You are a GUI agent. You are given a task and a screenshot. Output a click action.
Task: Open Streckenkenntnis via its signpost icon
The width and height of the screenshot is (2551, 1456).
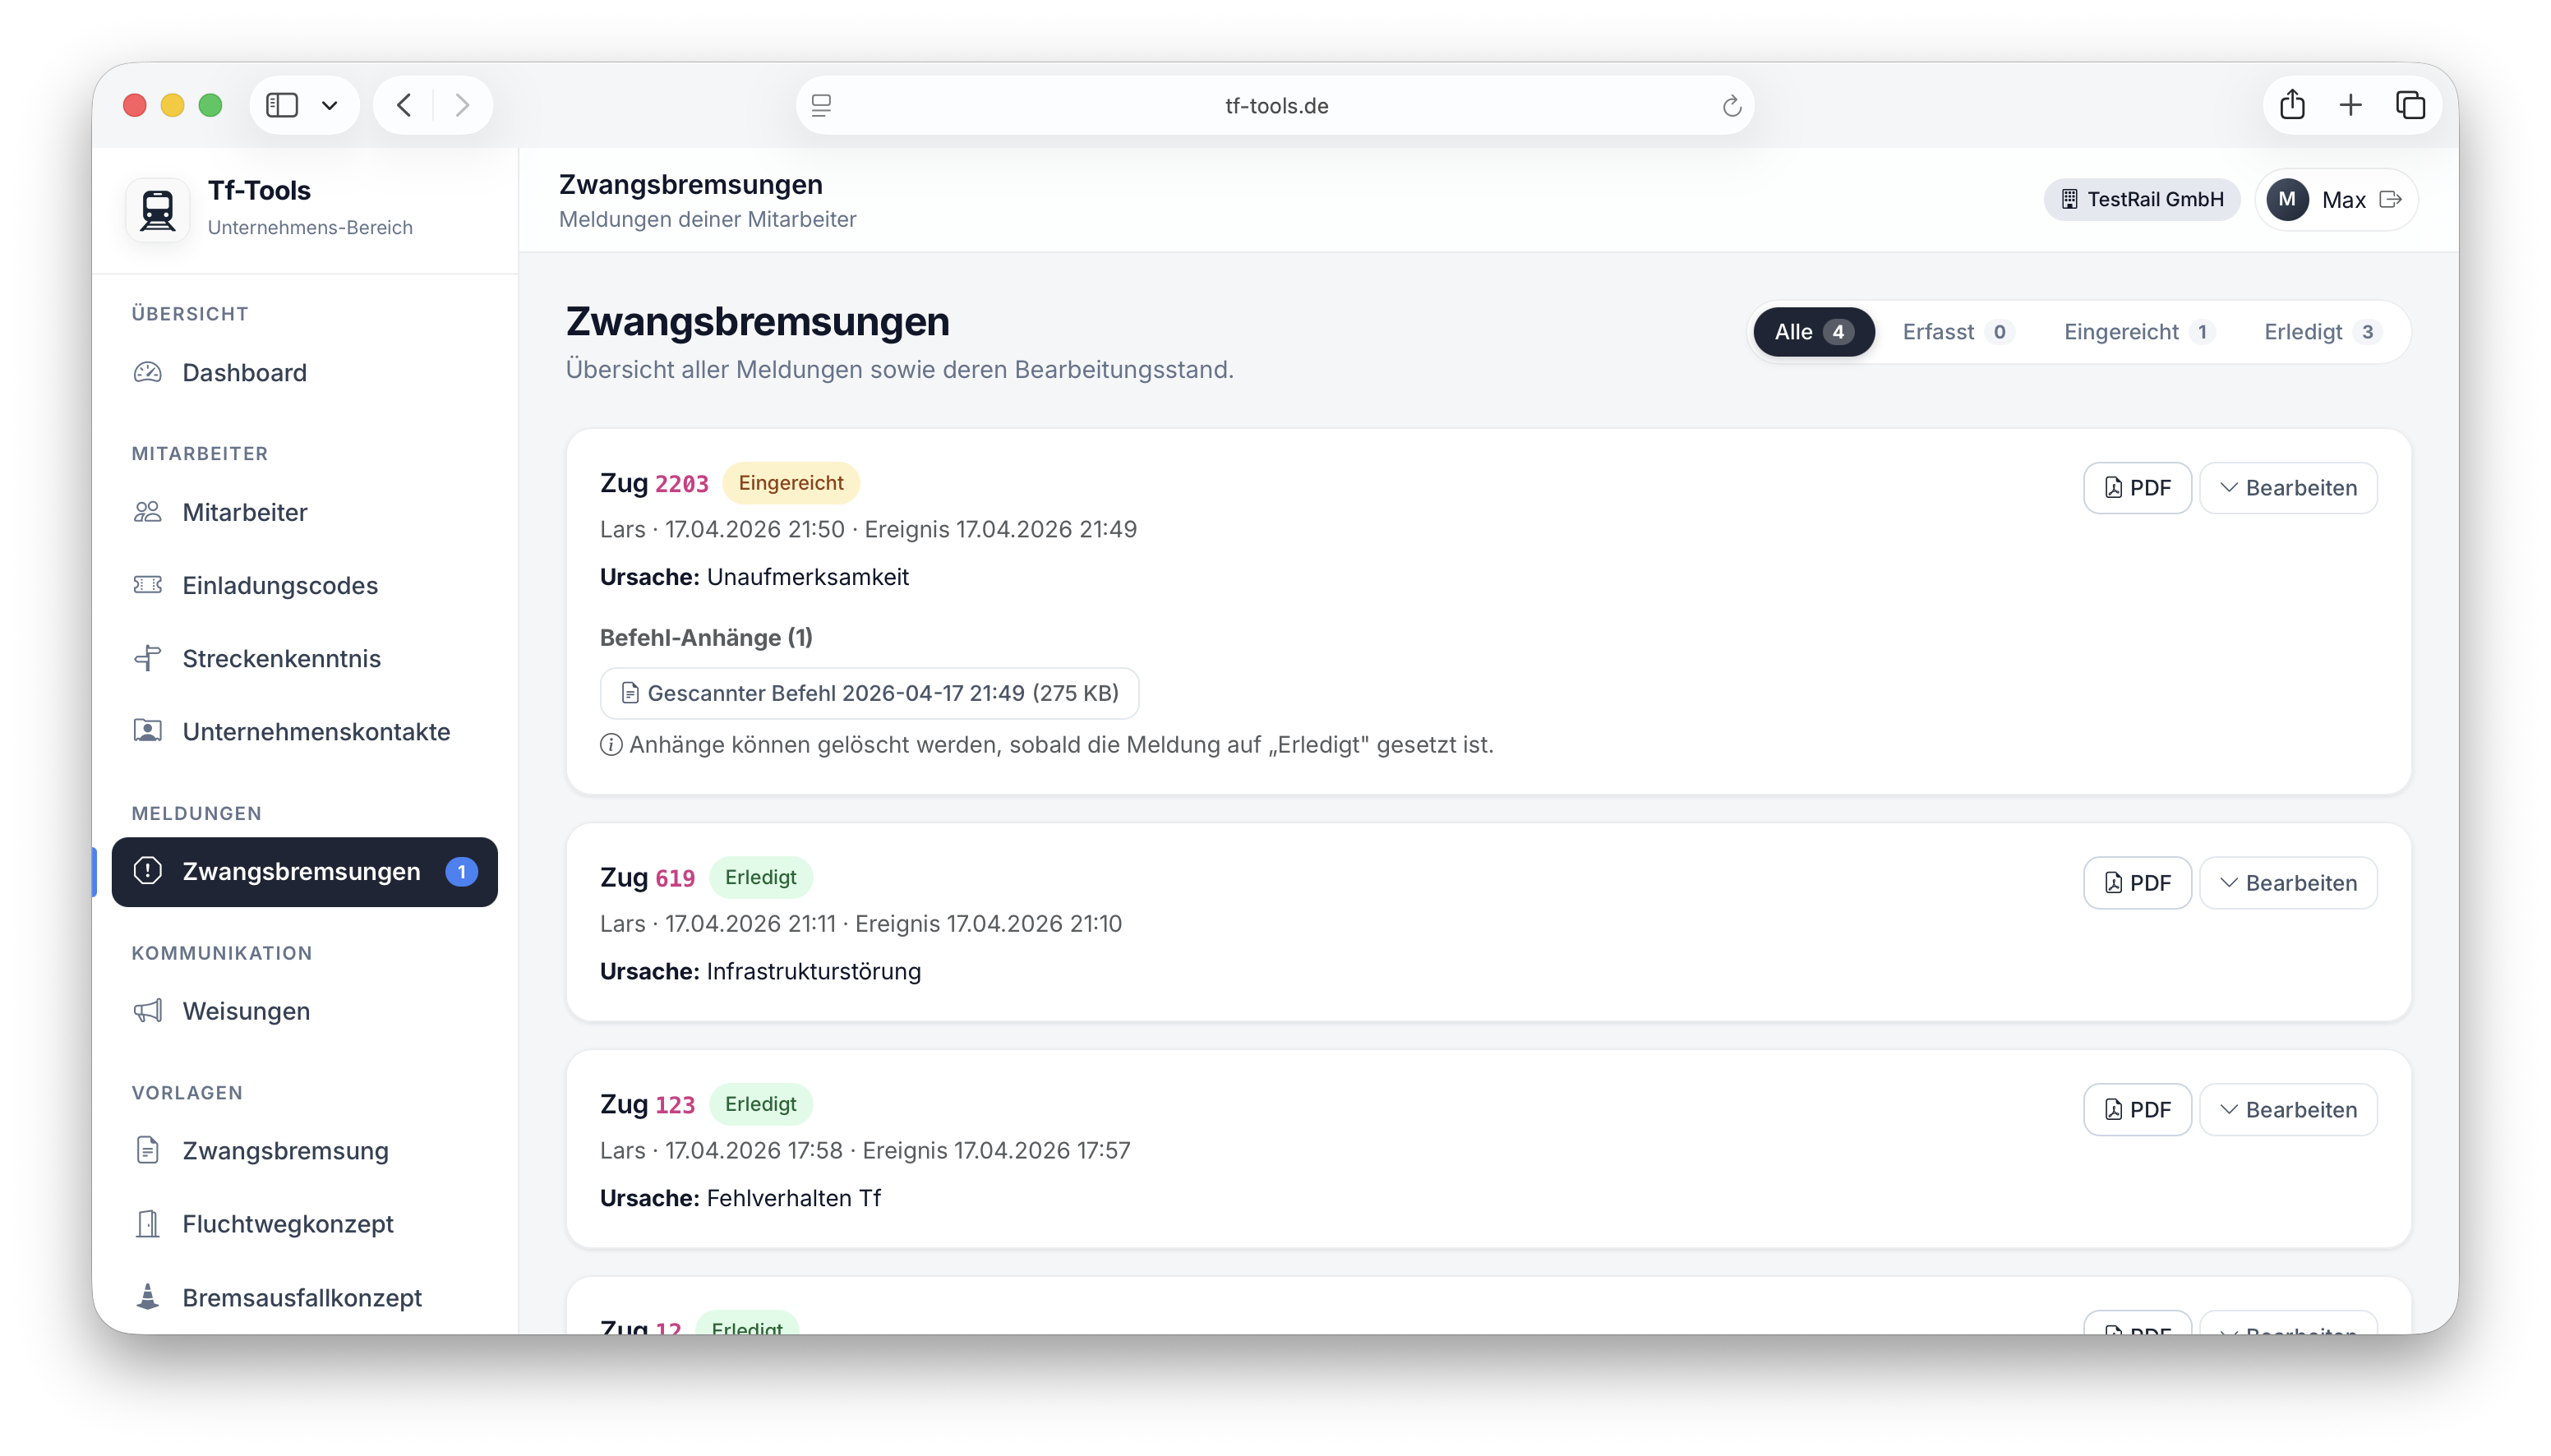click(148, 658)
